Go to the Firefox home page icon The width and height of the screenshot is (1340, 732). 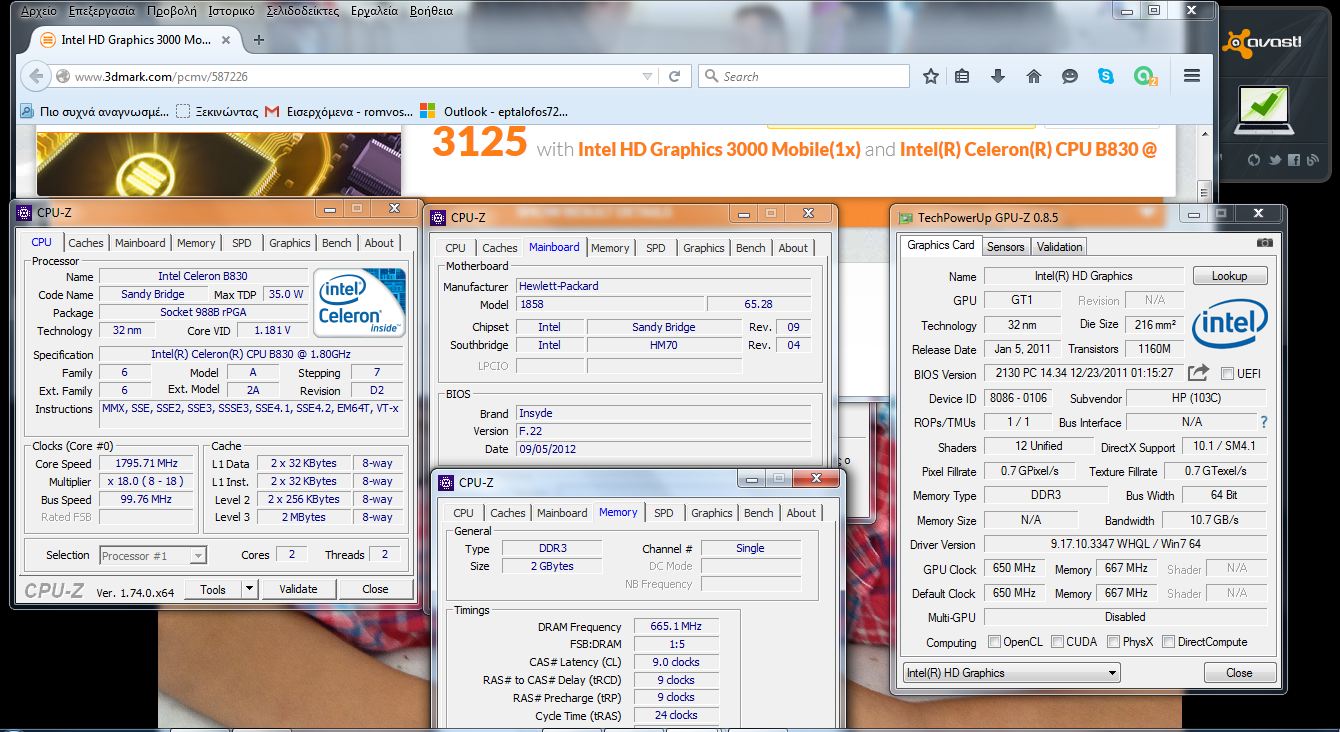1034,76
